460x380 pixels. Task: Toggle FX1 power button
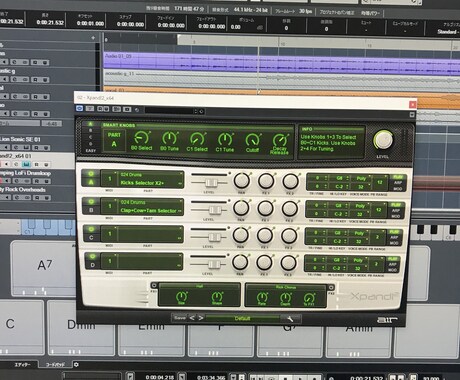pyautogui.click(x=154, y=285)
